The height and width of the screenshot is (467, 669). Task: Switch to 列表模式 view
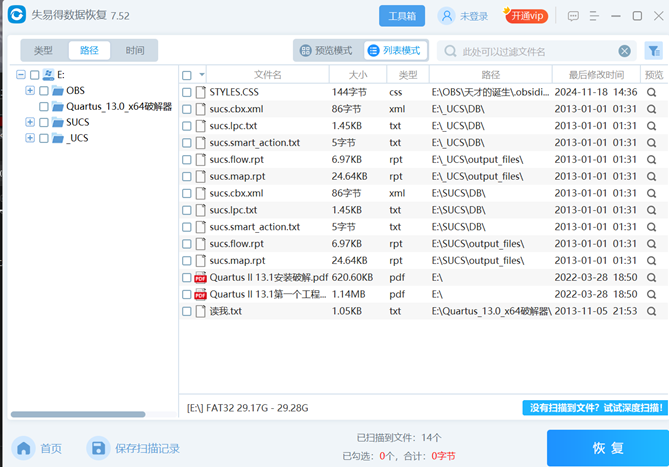pos(395,51)
